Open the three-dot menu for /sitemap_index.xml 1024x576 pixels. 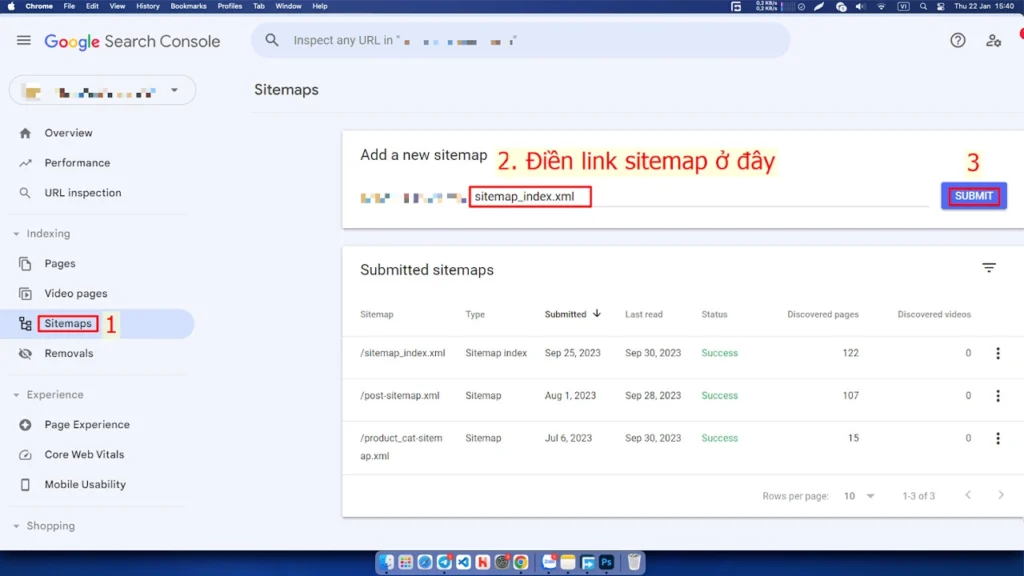997,353
